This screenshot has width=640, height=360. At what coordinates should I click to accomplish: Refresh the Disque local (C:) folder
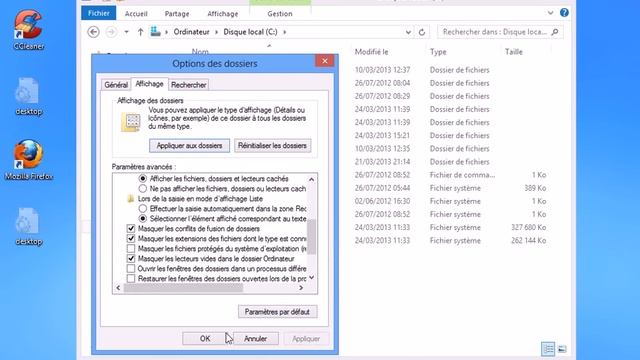tap(422, 32)
